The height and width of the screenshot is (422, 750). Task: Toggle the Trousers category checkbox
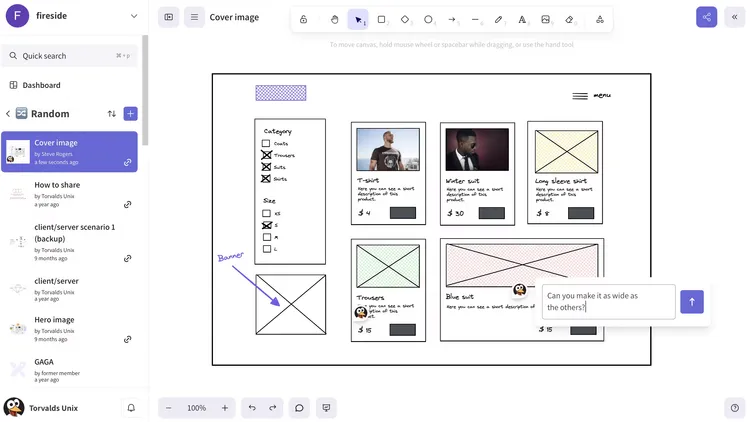click(x=266, y=155)
